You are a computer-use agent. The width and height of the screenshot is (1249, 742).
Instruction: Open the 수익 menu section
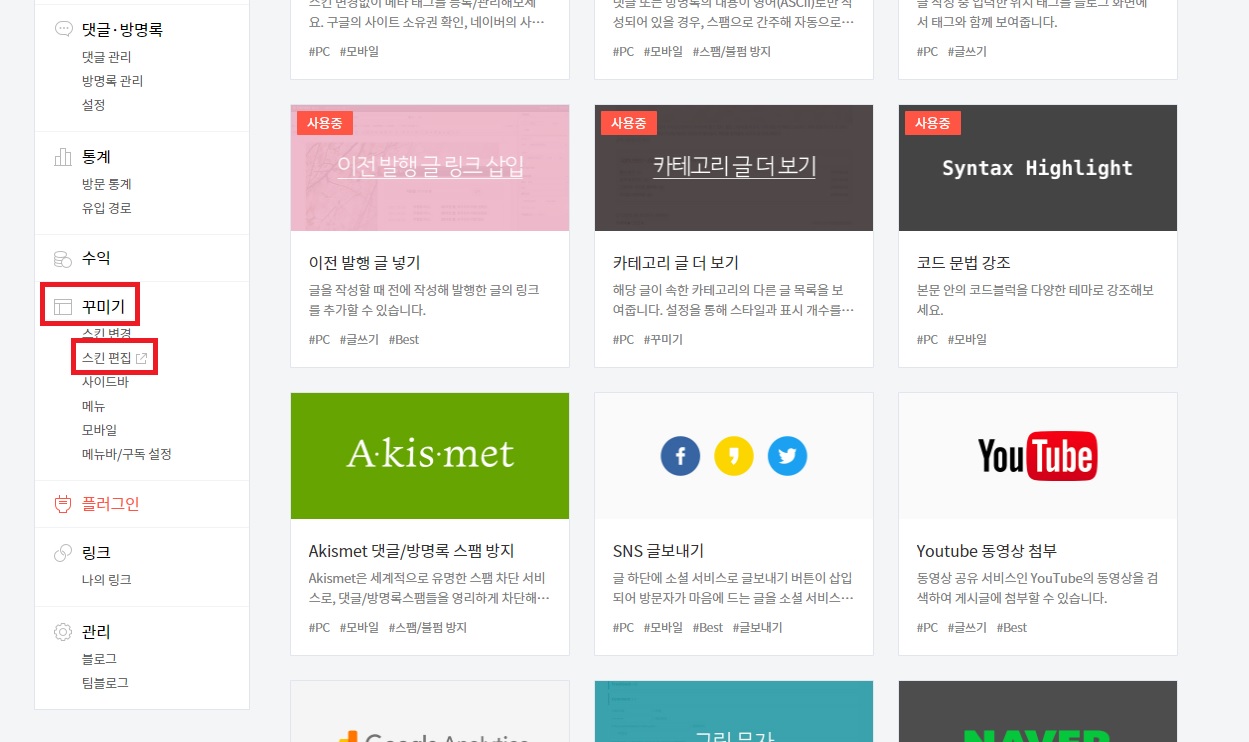(x=96, y=258)
